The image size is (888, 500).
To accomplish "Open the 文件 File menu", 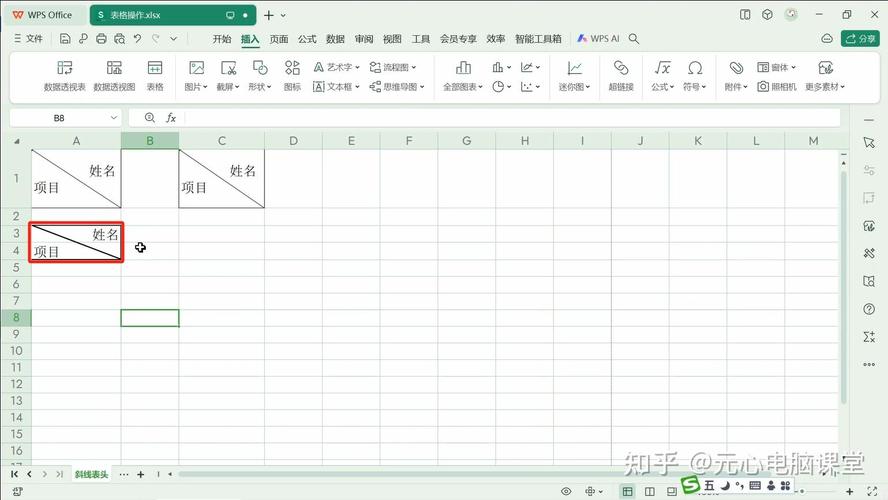I will (28, 39).
